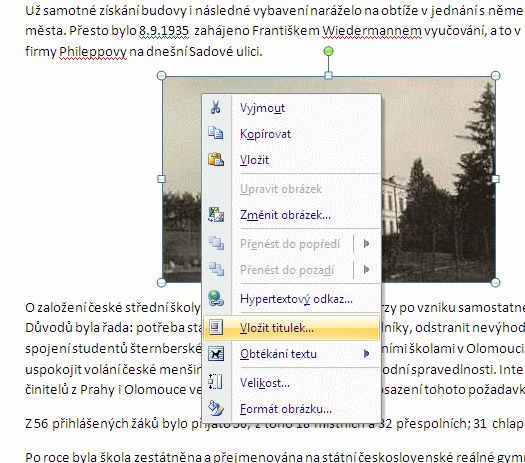Click the Kopírovat copy icon
This screenshot has width=525, height=463.
coord(216,133)
